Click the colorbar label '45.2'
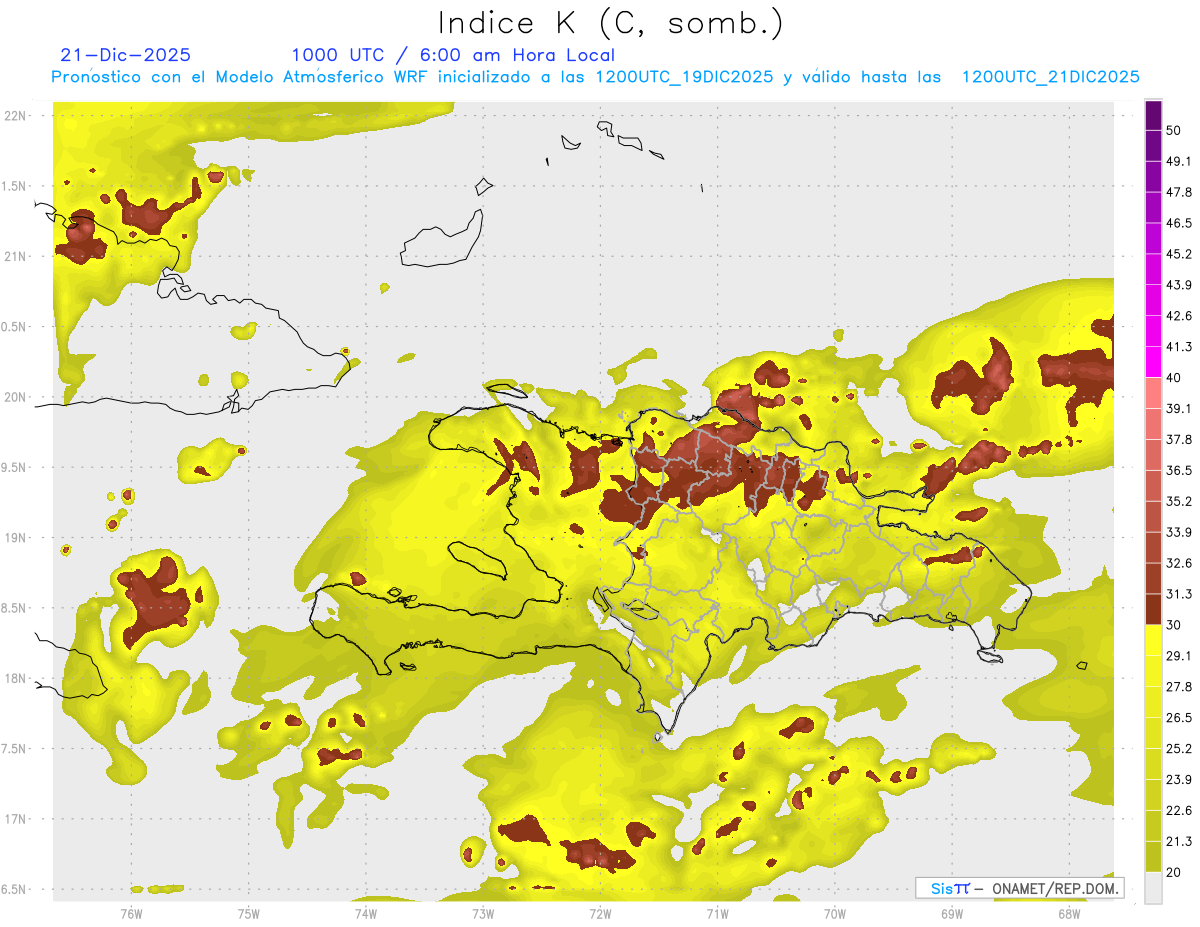1200x927 pixels. tap(1179, 255)
